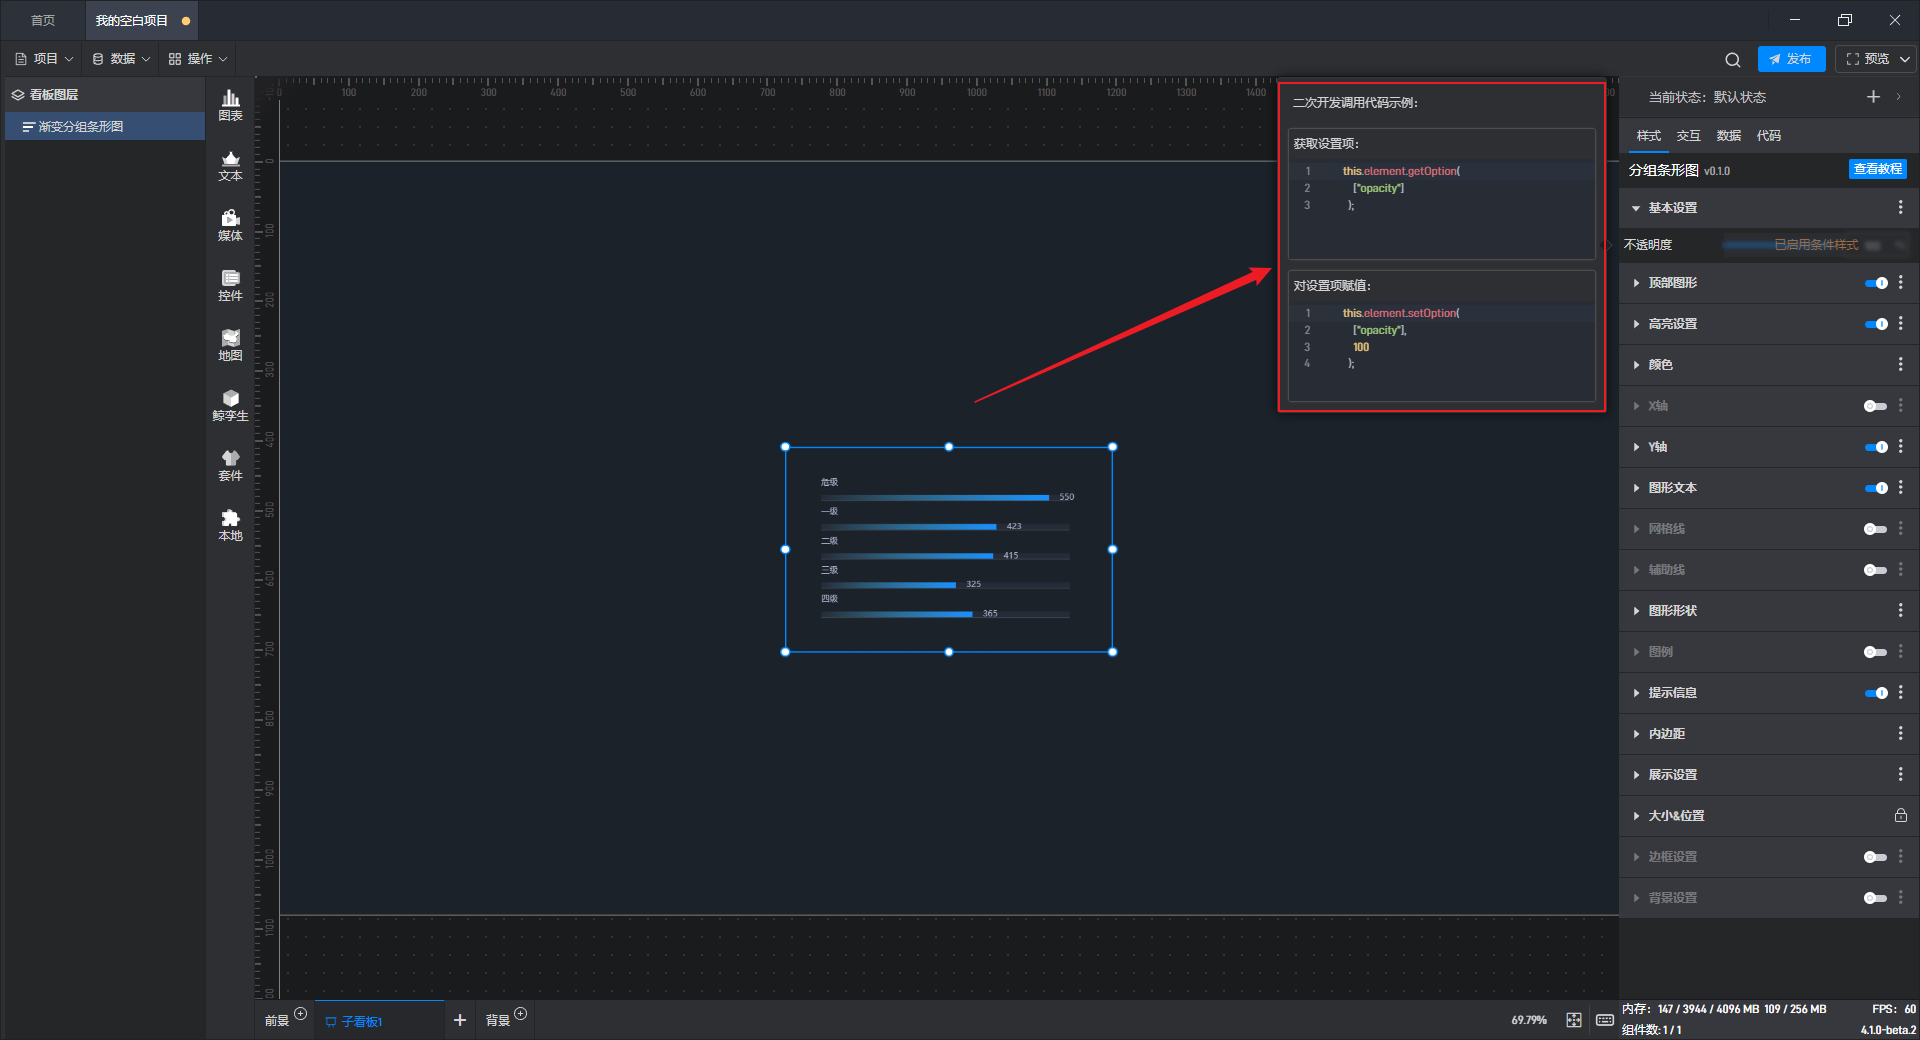The height and width of the screenshot is (1040, 1920).
Task: Expand the Y轴 section
Action: (x=1636, y=447)
